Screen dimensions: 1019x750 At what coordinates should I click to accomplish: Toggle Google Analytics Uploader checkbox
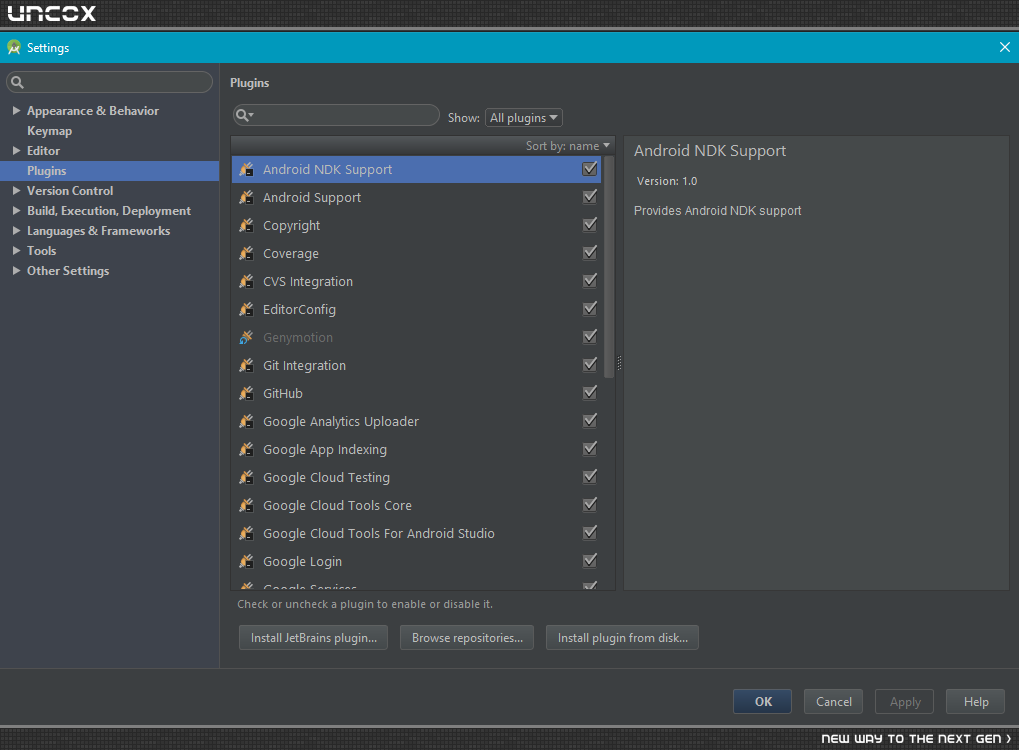pos(589,420)
